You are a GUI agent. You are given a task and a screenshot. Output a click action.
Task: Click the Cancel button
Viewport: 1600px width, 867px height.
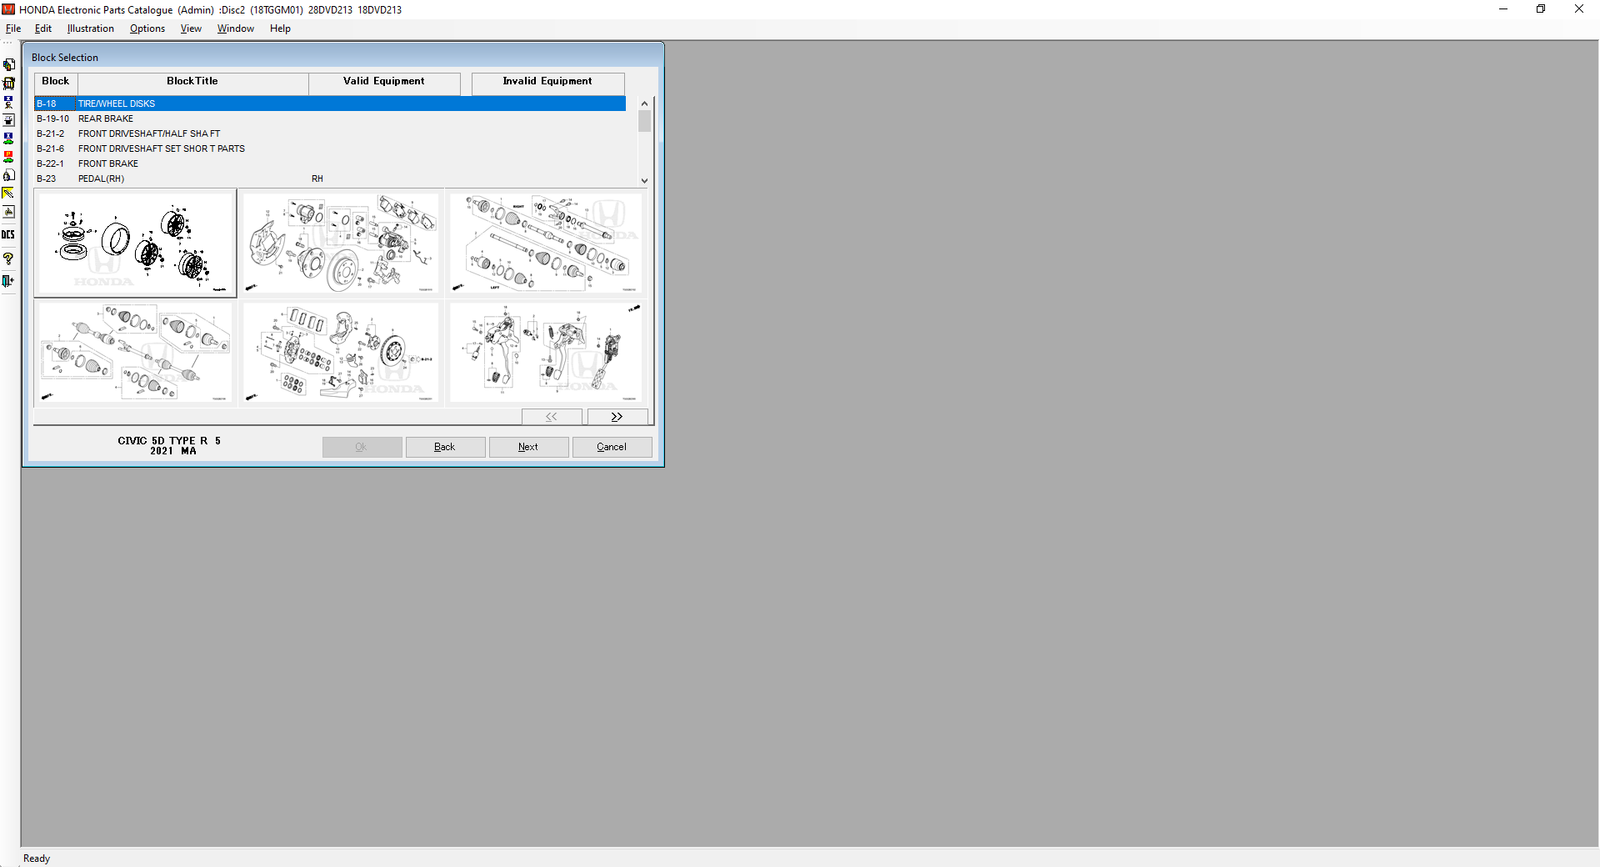[612, 447]
